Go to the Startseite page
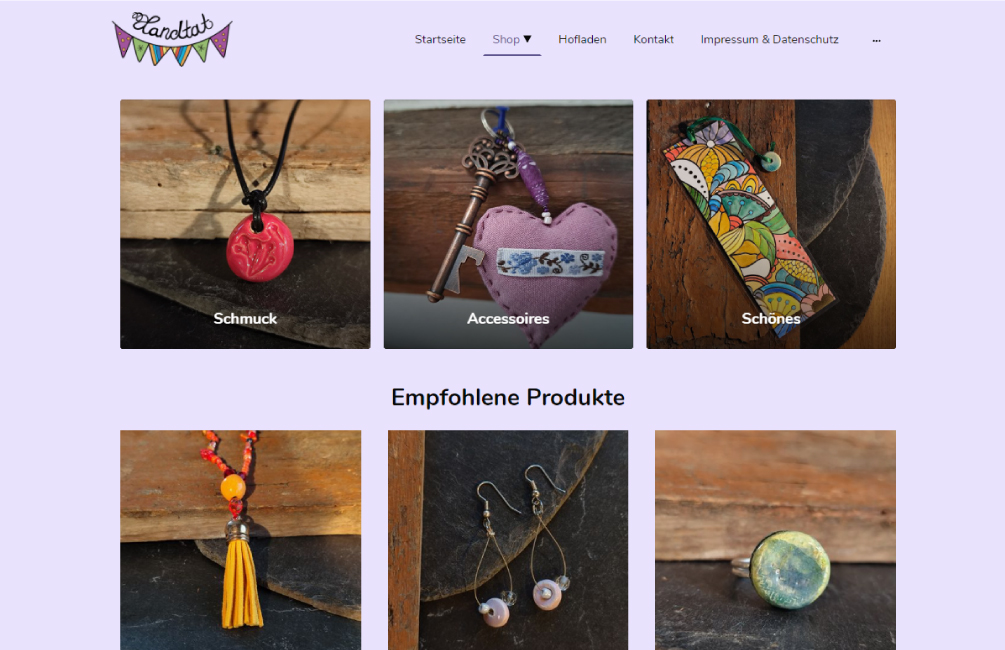1005x650 pixels. (x=440, y=39)
